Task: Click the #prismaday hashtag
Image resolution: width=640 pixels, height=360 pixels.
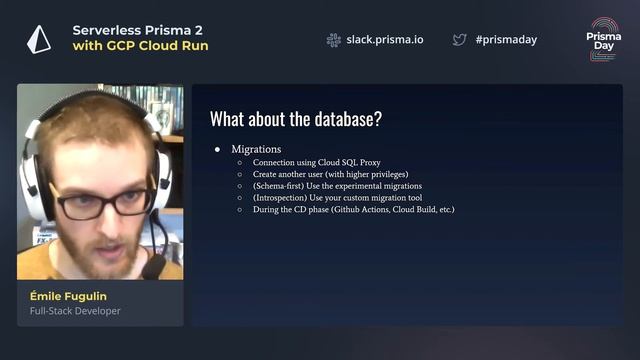Action: 506,40
